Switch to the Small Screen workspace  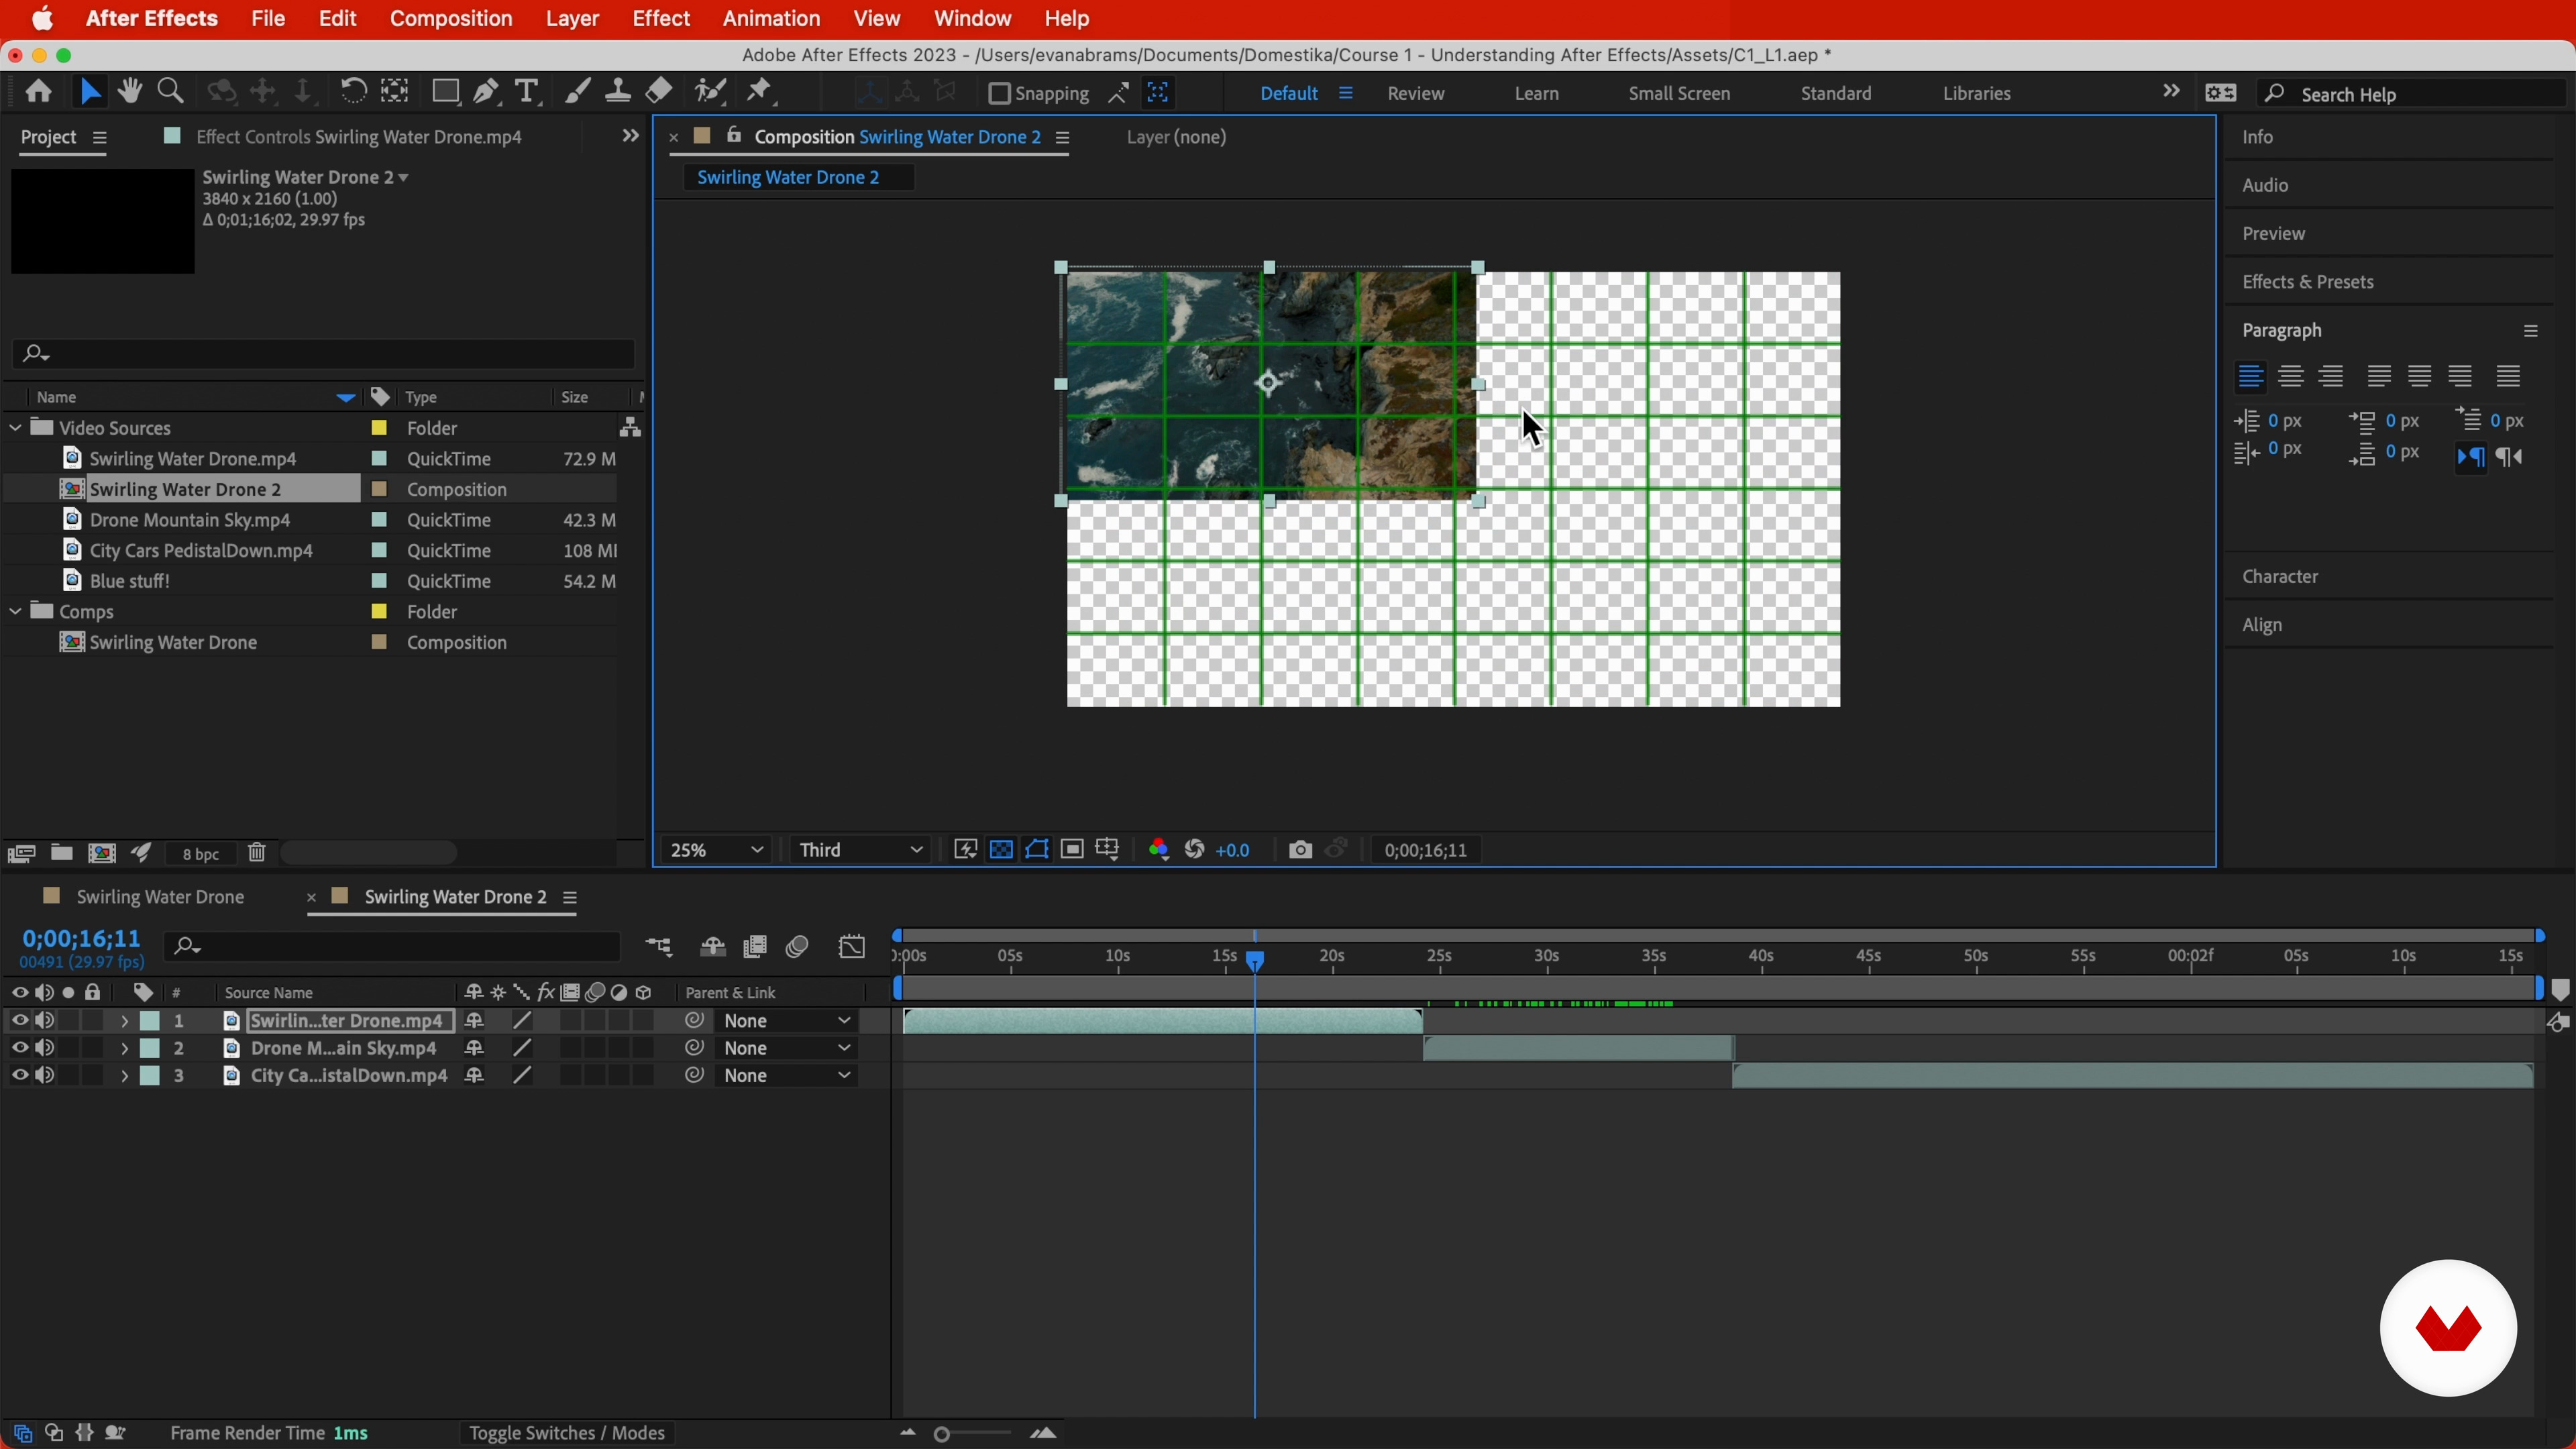point(1679,93)
